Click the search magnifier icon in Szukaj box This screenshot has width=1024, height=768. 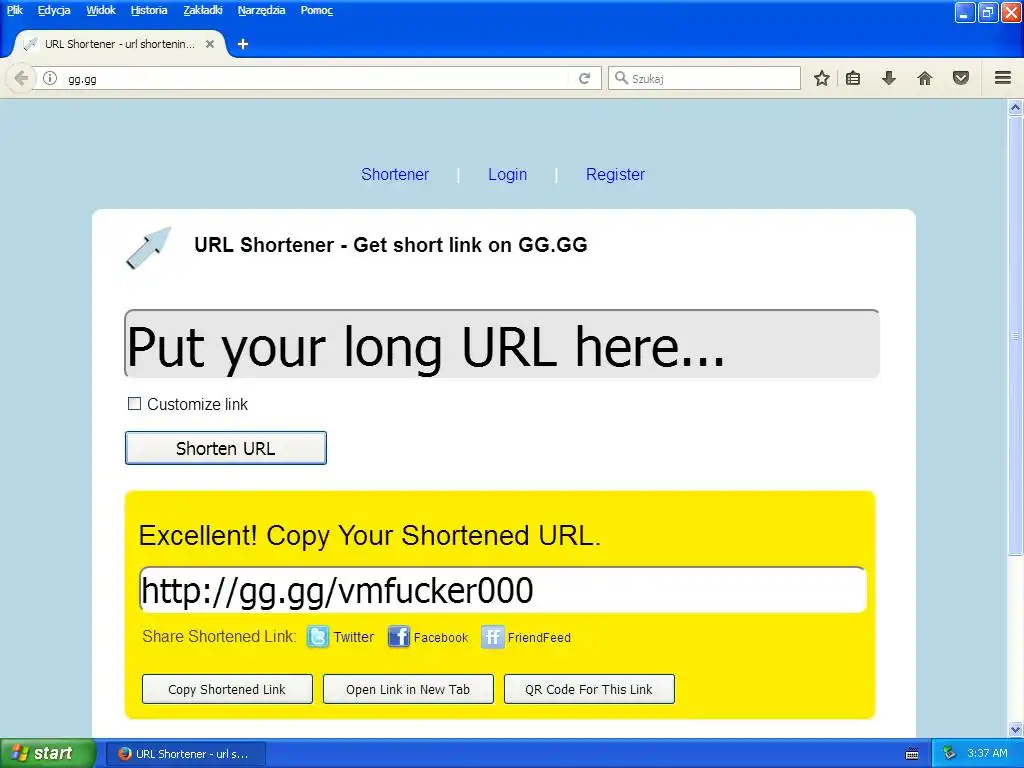tap(621, 78)
